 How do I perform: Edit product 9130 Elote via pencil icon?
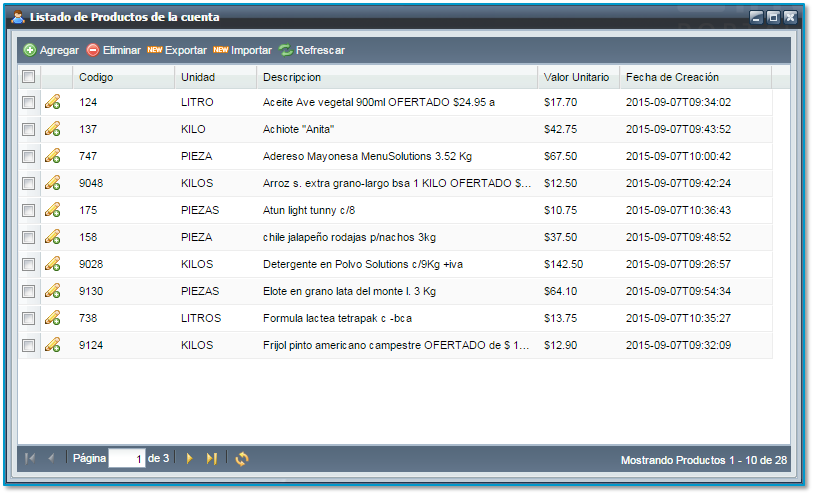tap(52, 291)
